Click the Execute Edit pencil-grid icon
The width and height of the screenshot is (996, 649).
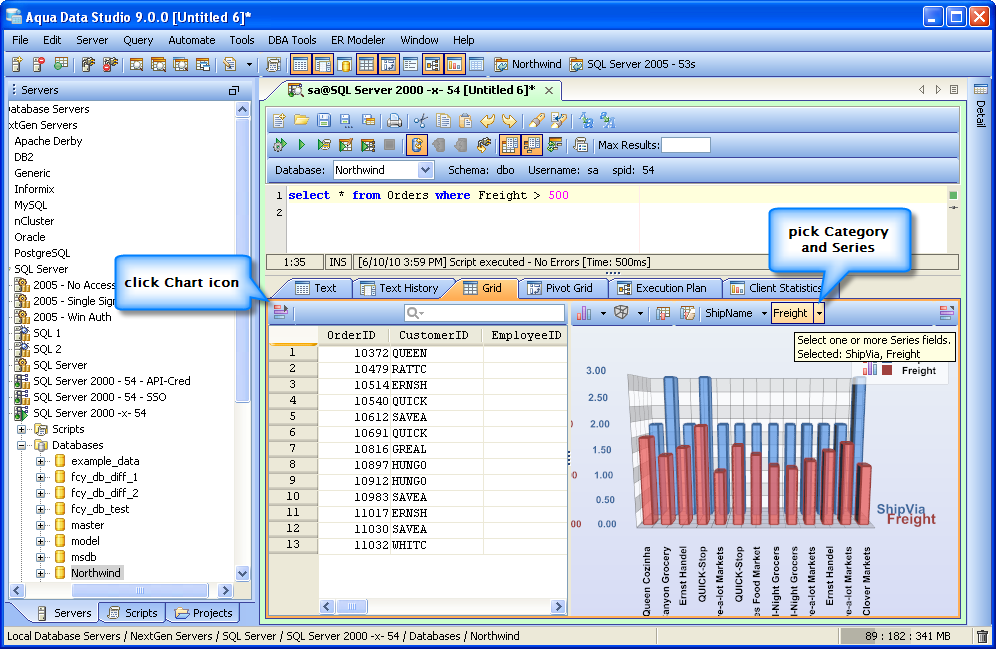(x=346, y=145)
